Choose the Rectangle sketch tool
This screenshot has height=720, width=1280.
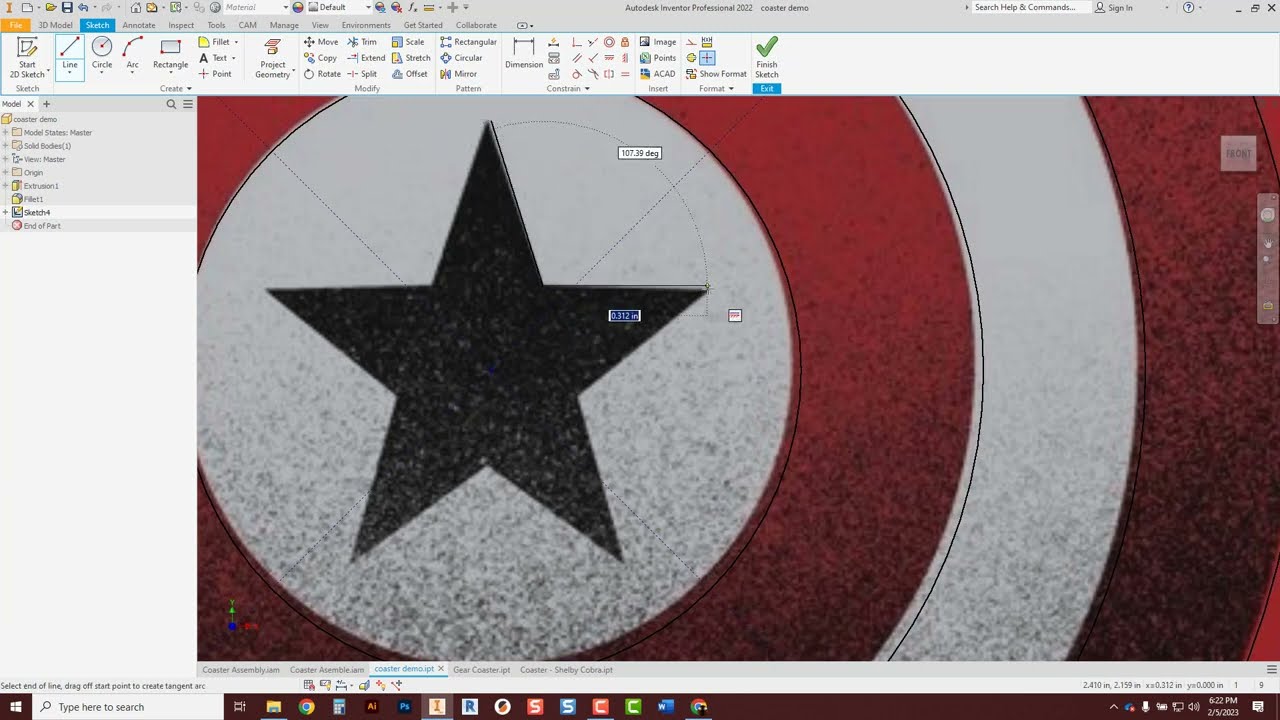click(x=170, y=53)
